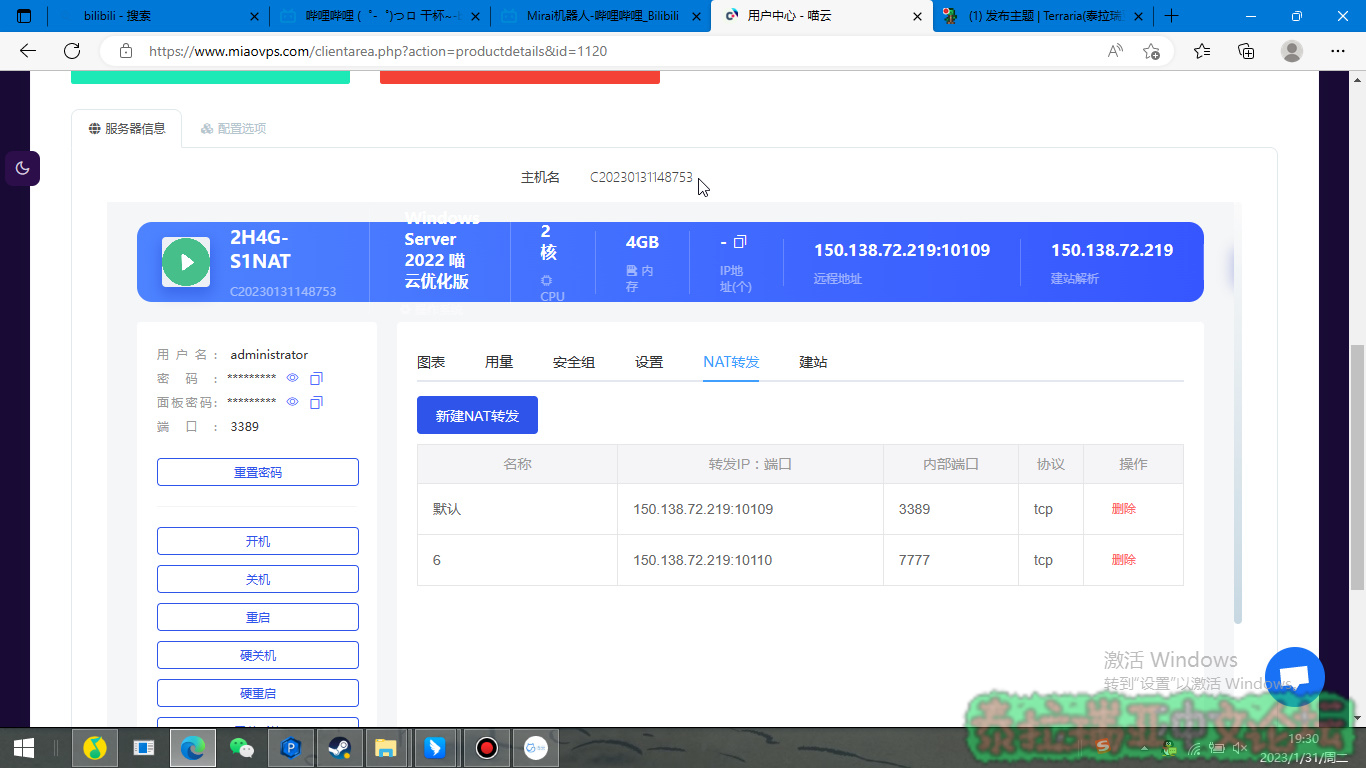
Task: Open the tab actions menu icon
Action: 24,16
